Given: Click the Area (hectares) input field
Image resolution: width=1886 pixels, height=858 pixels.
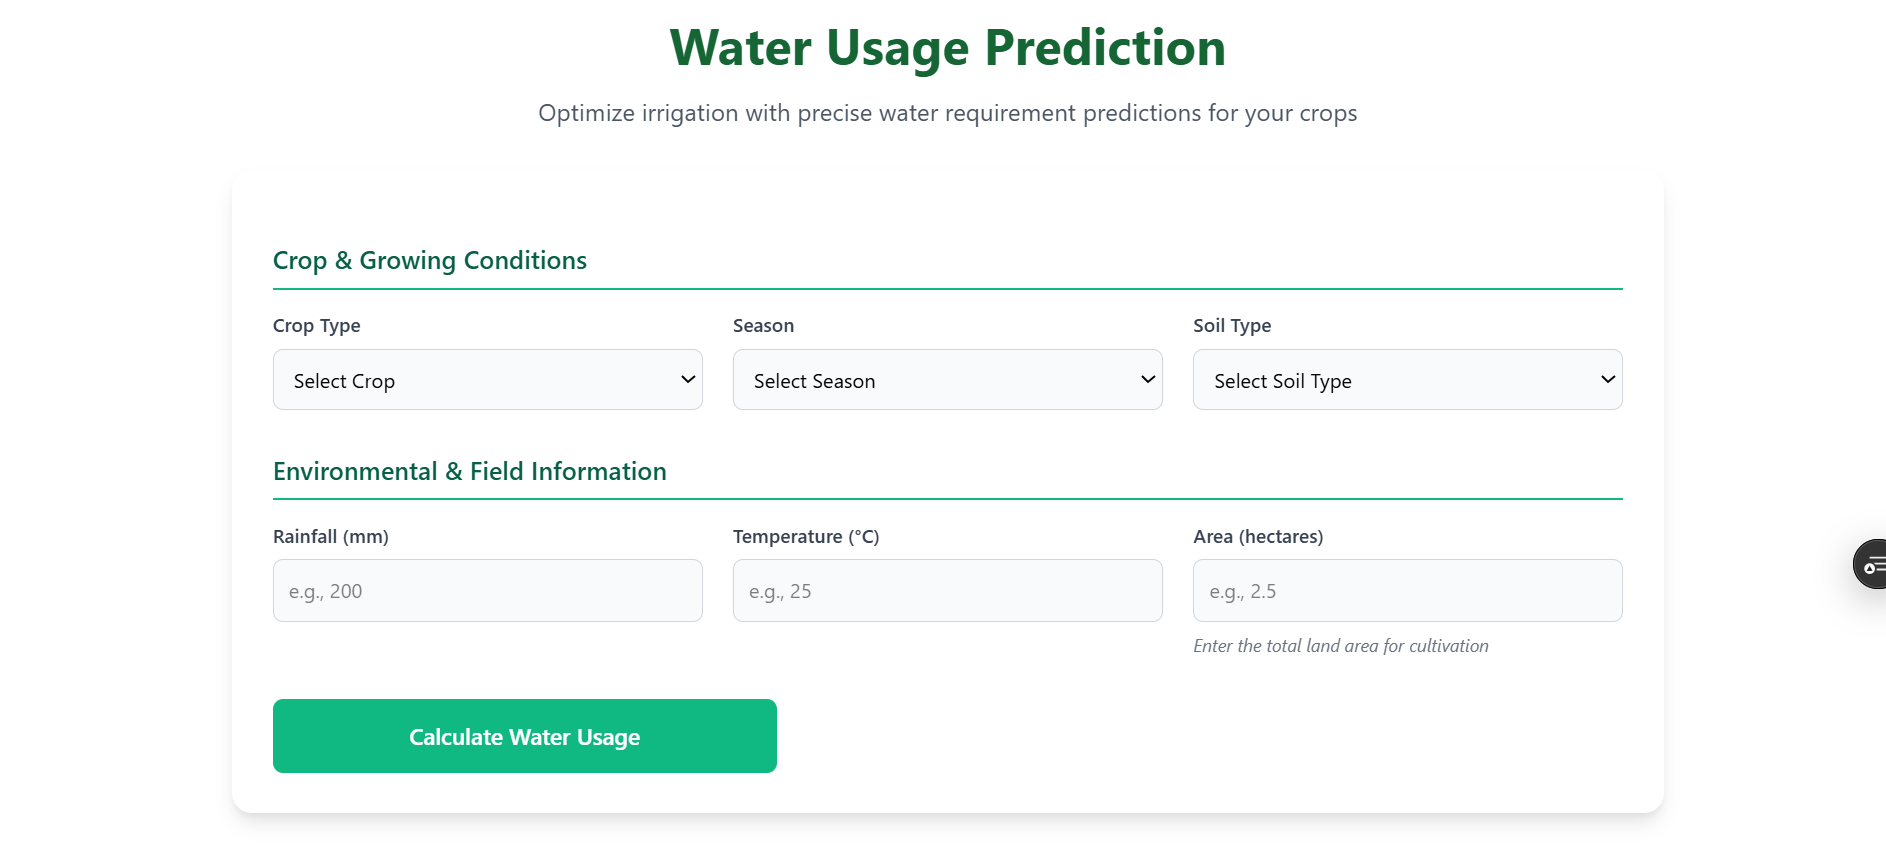Looking at the screenshot, I should [1407, 591].
